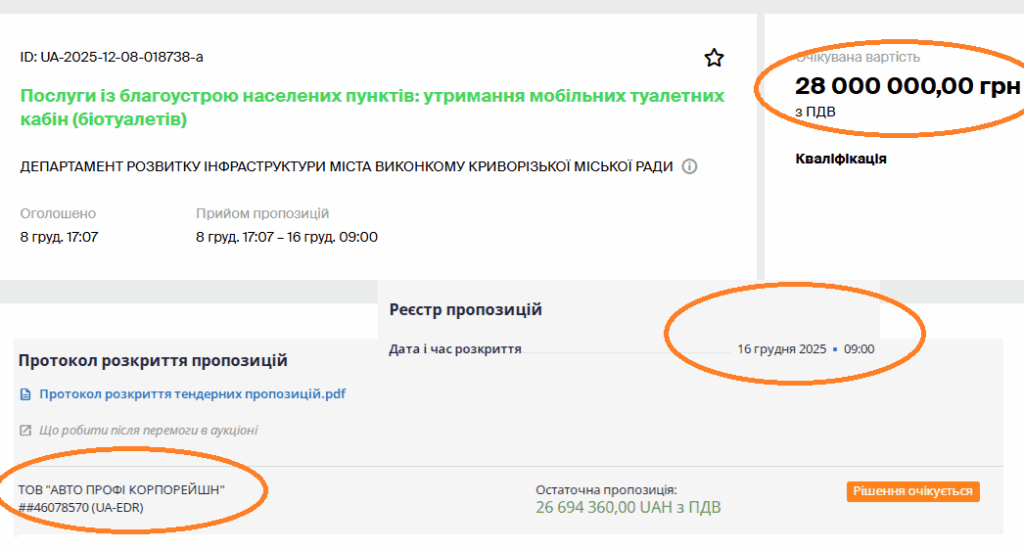This screenshot has height=550, width=1024.
Task: Click the info icon beside the department name
Action: (x=689, y=166)
